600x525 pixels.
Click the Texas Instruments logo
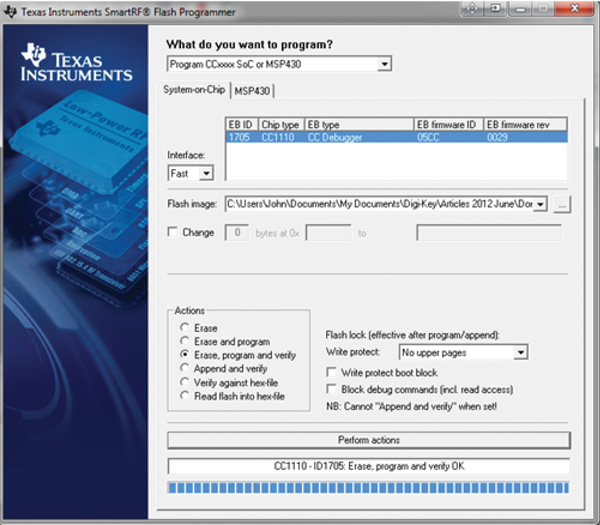[77, 63]
